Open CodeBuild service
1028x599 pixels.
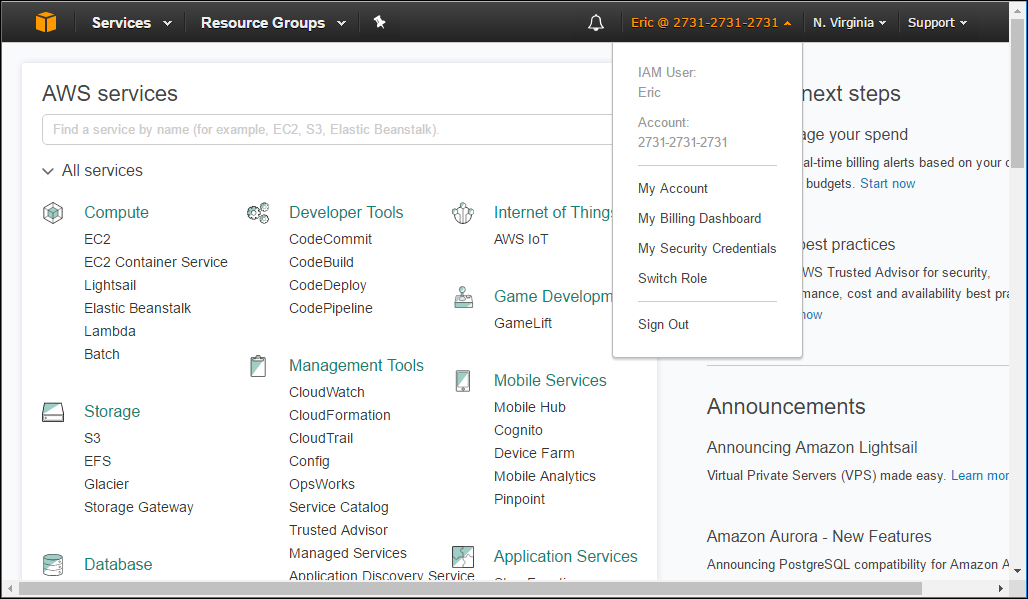[x=321, y=262]
